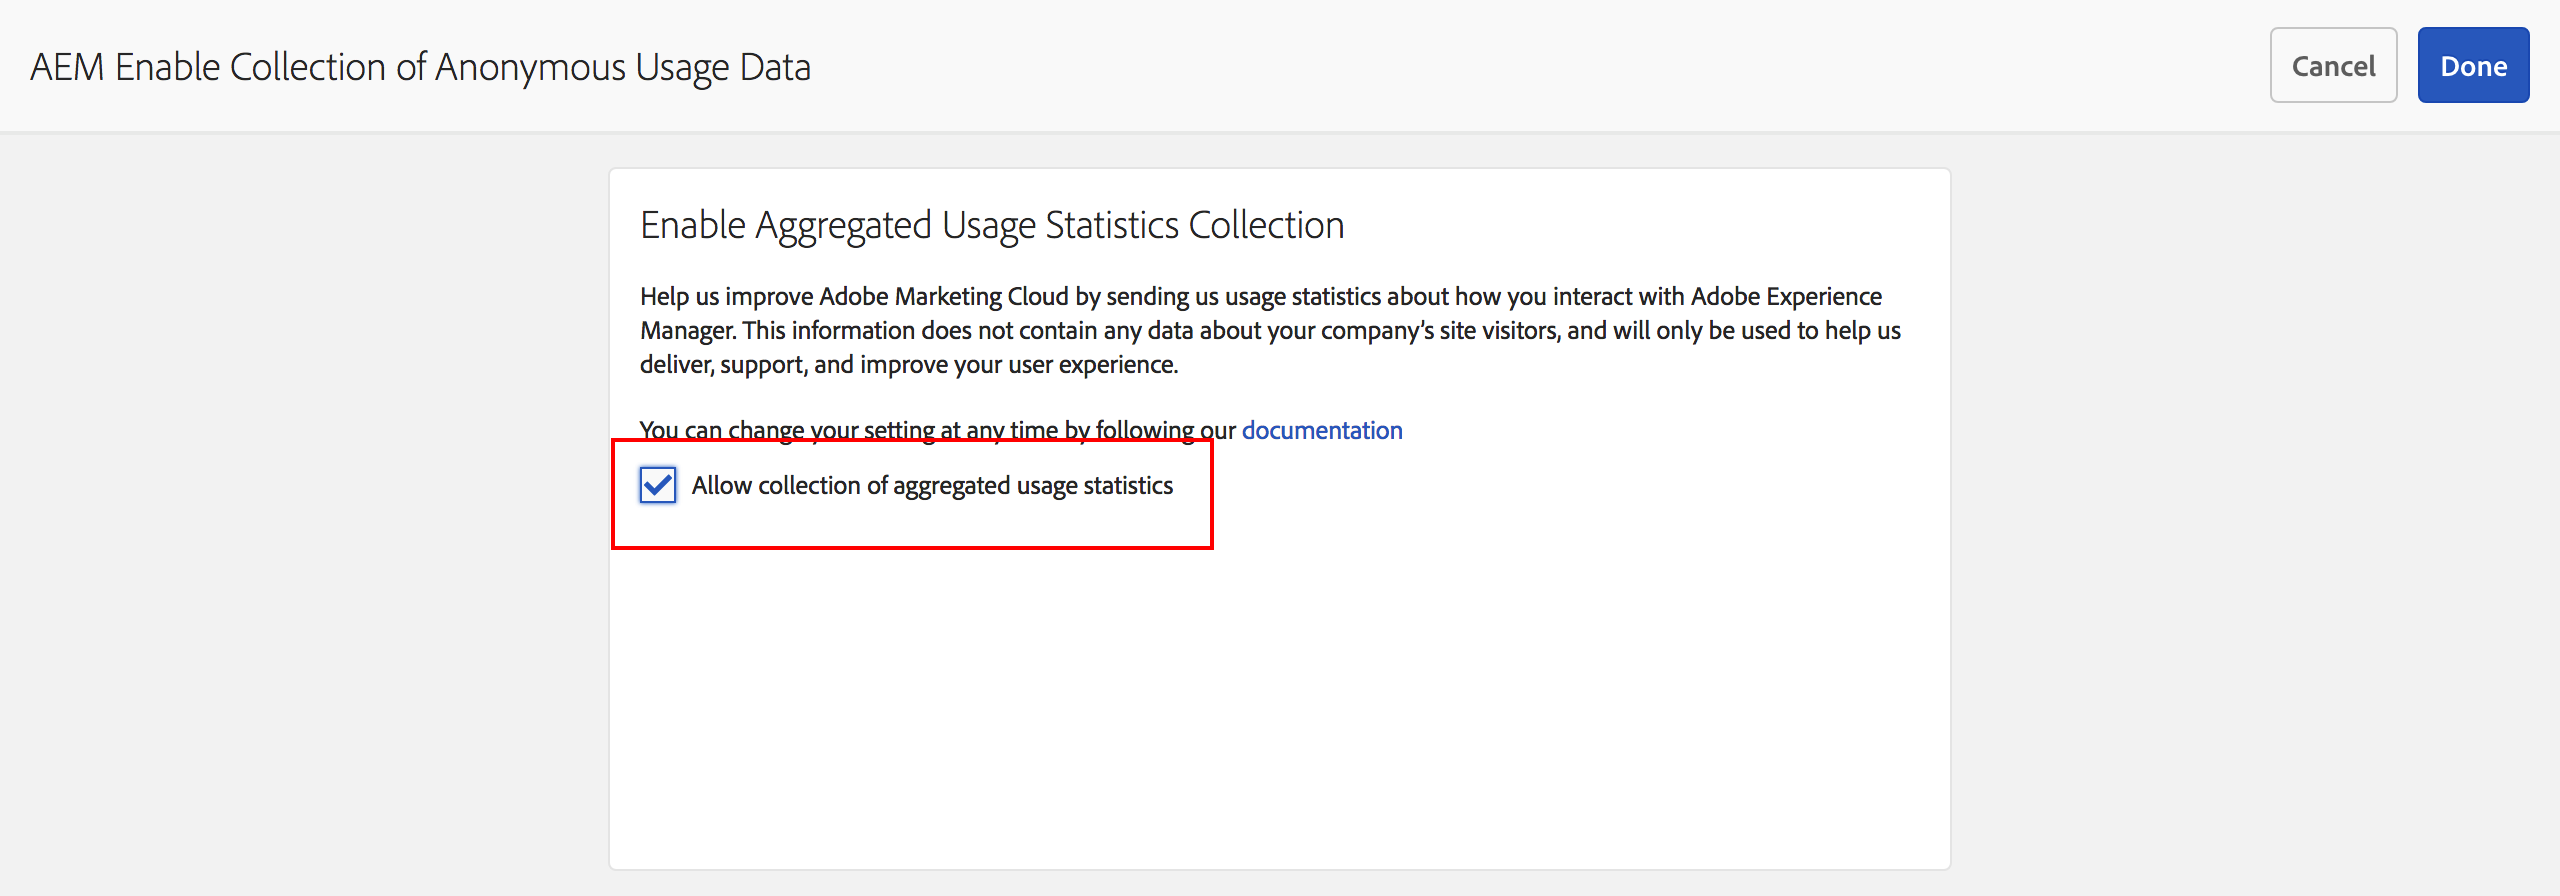This screenshot has width=2560, height=896.
Task: Click the "Enable Aggregated Usage Statistics Collection" heading
Action: [991, 226]
